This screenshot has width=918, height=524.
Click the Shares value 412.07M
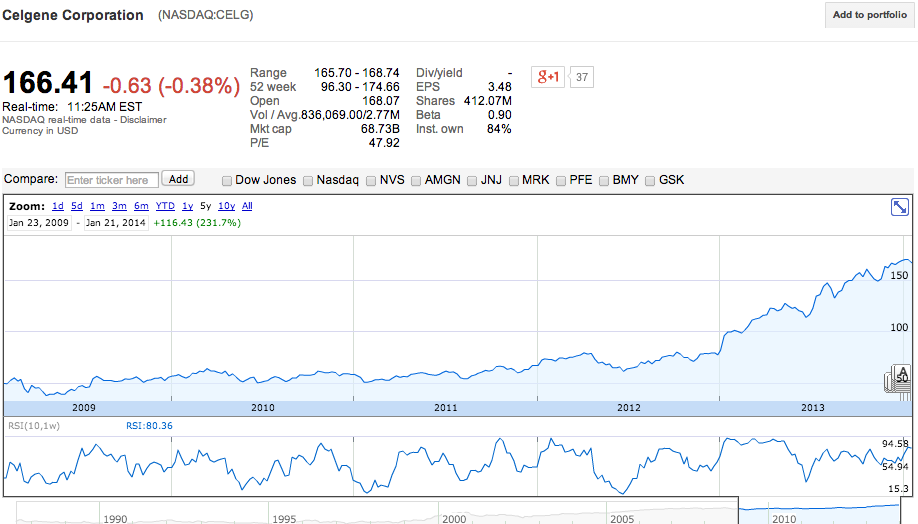pos(488,101)
